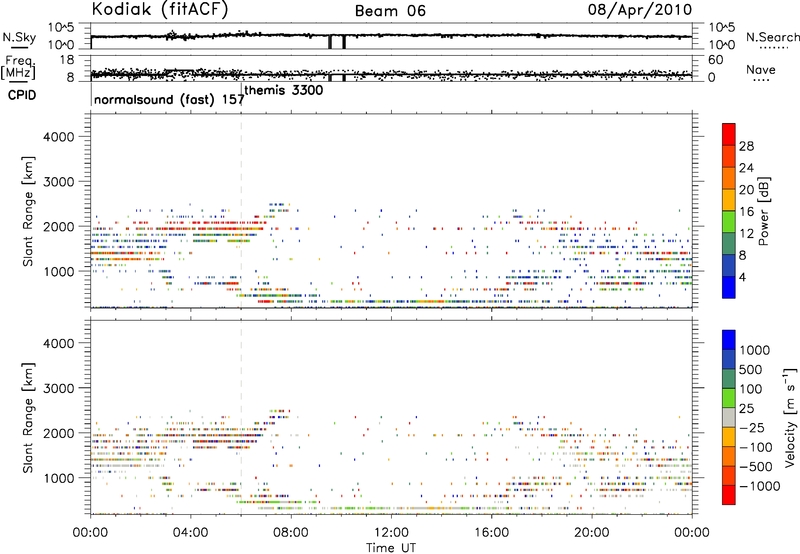Click the "28" power colorbar tick label
Screen dimensions: 800x554
click(746, 146)
